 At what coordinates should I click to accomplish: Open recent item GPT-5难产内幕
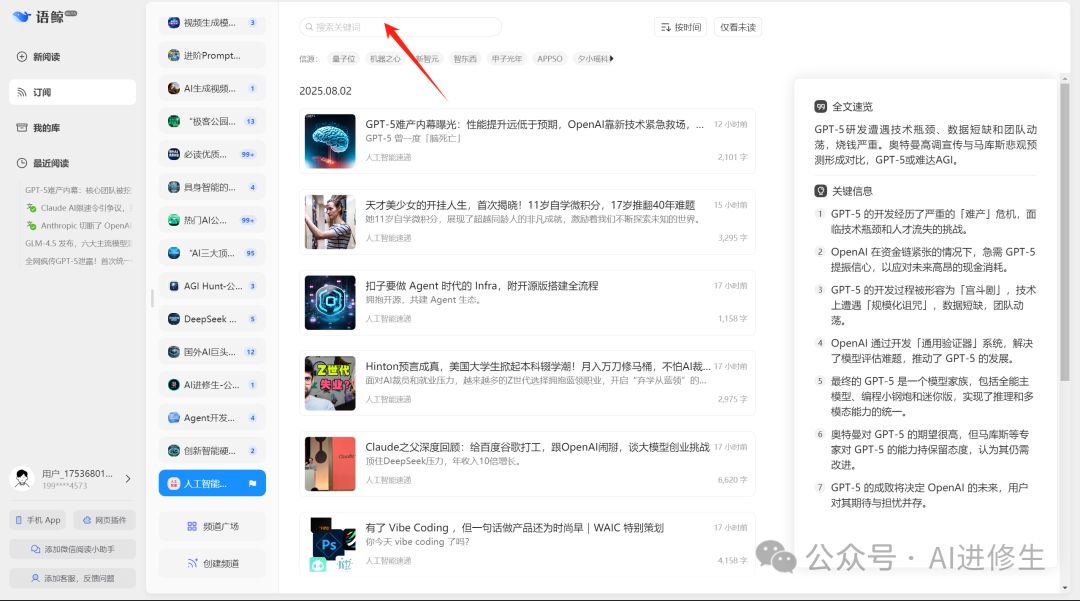[78, 190]
